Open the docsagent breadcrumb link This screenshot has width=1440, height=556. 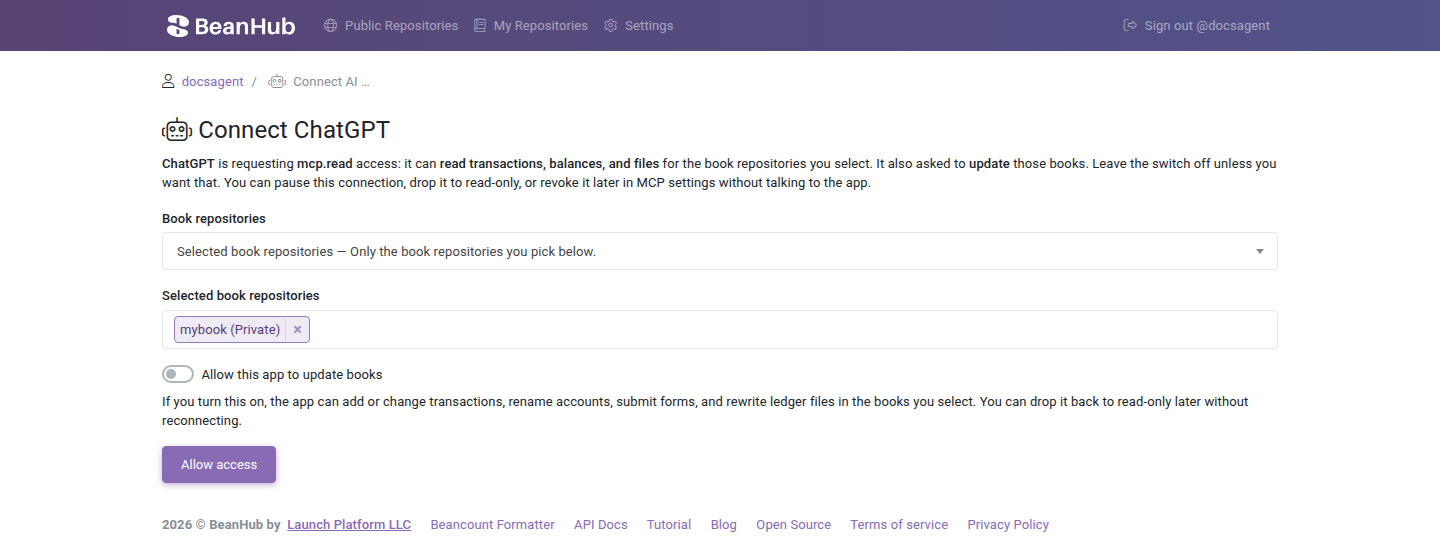(213, 82)
